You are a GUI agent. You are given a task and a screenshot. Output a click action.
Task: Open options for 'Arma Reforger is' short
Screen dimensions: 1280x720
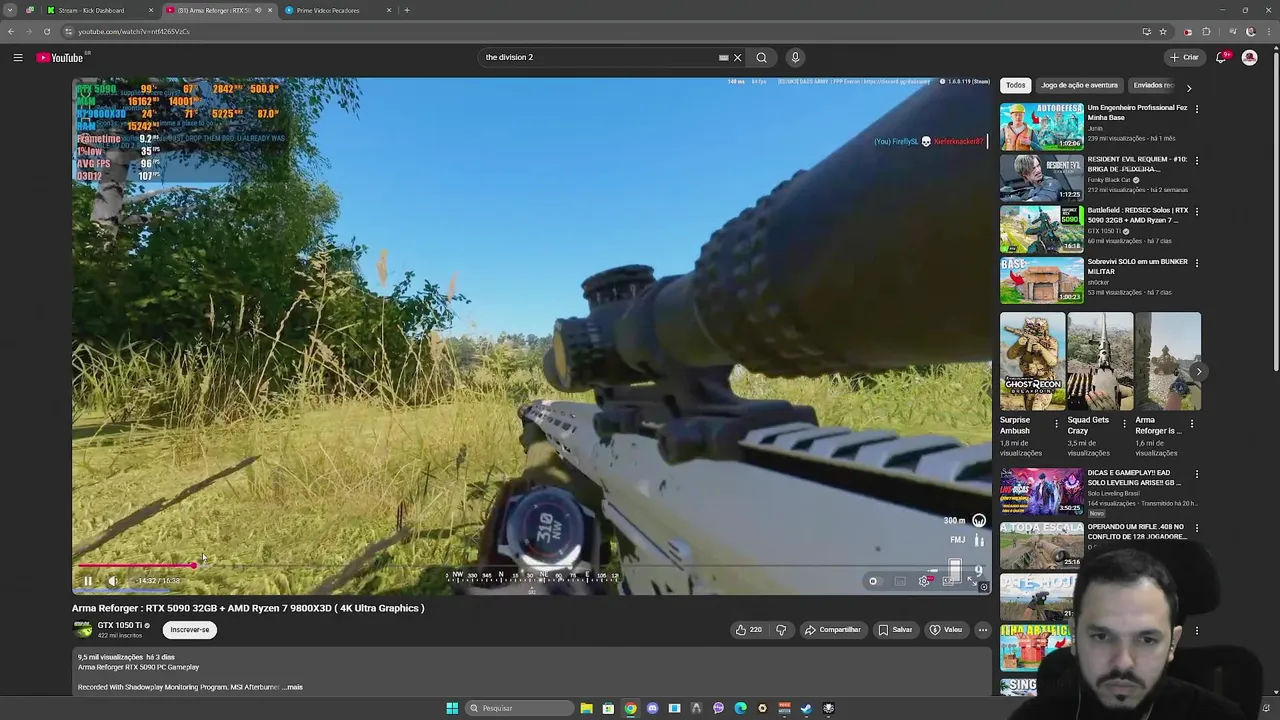(x=1192, y=424)
